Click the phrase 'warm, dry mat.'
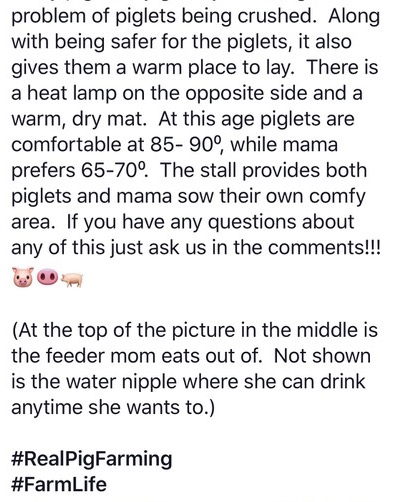Viewport: 400px width, 502px height. click(x=79, y=120)
